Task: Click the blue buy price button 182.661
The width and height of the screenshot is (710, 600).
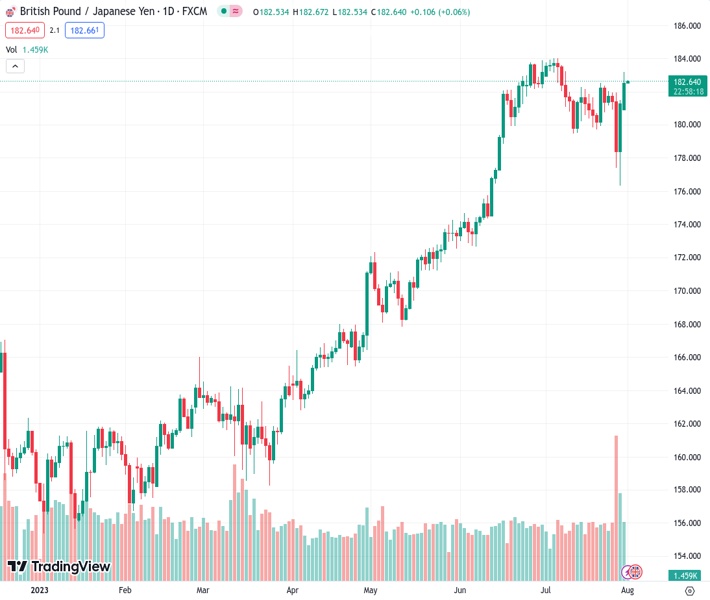Action: point(84,30)
